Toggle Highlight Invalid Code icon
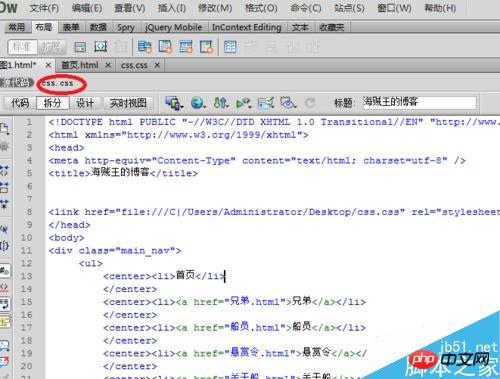Screen dimensions: 500x379 pos(4,287)
